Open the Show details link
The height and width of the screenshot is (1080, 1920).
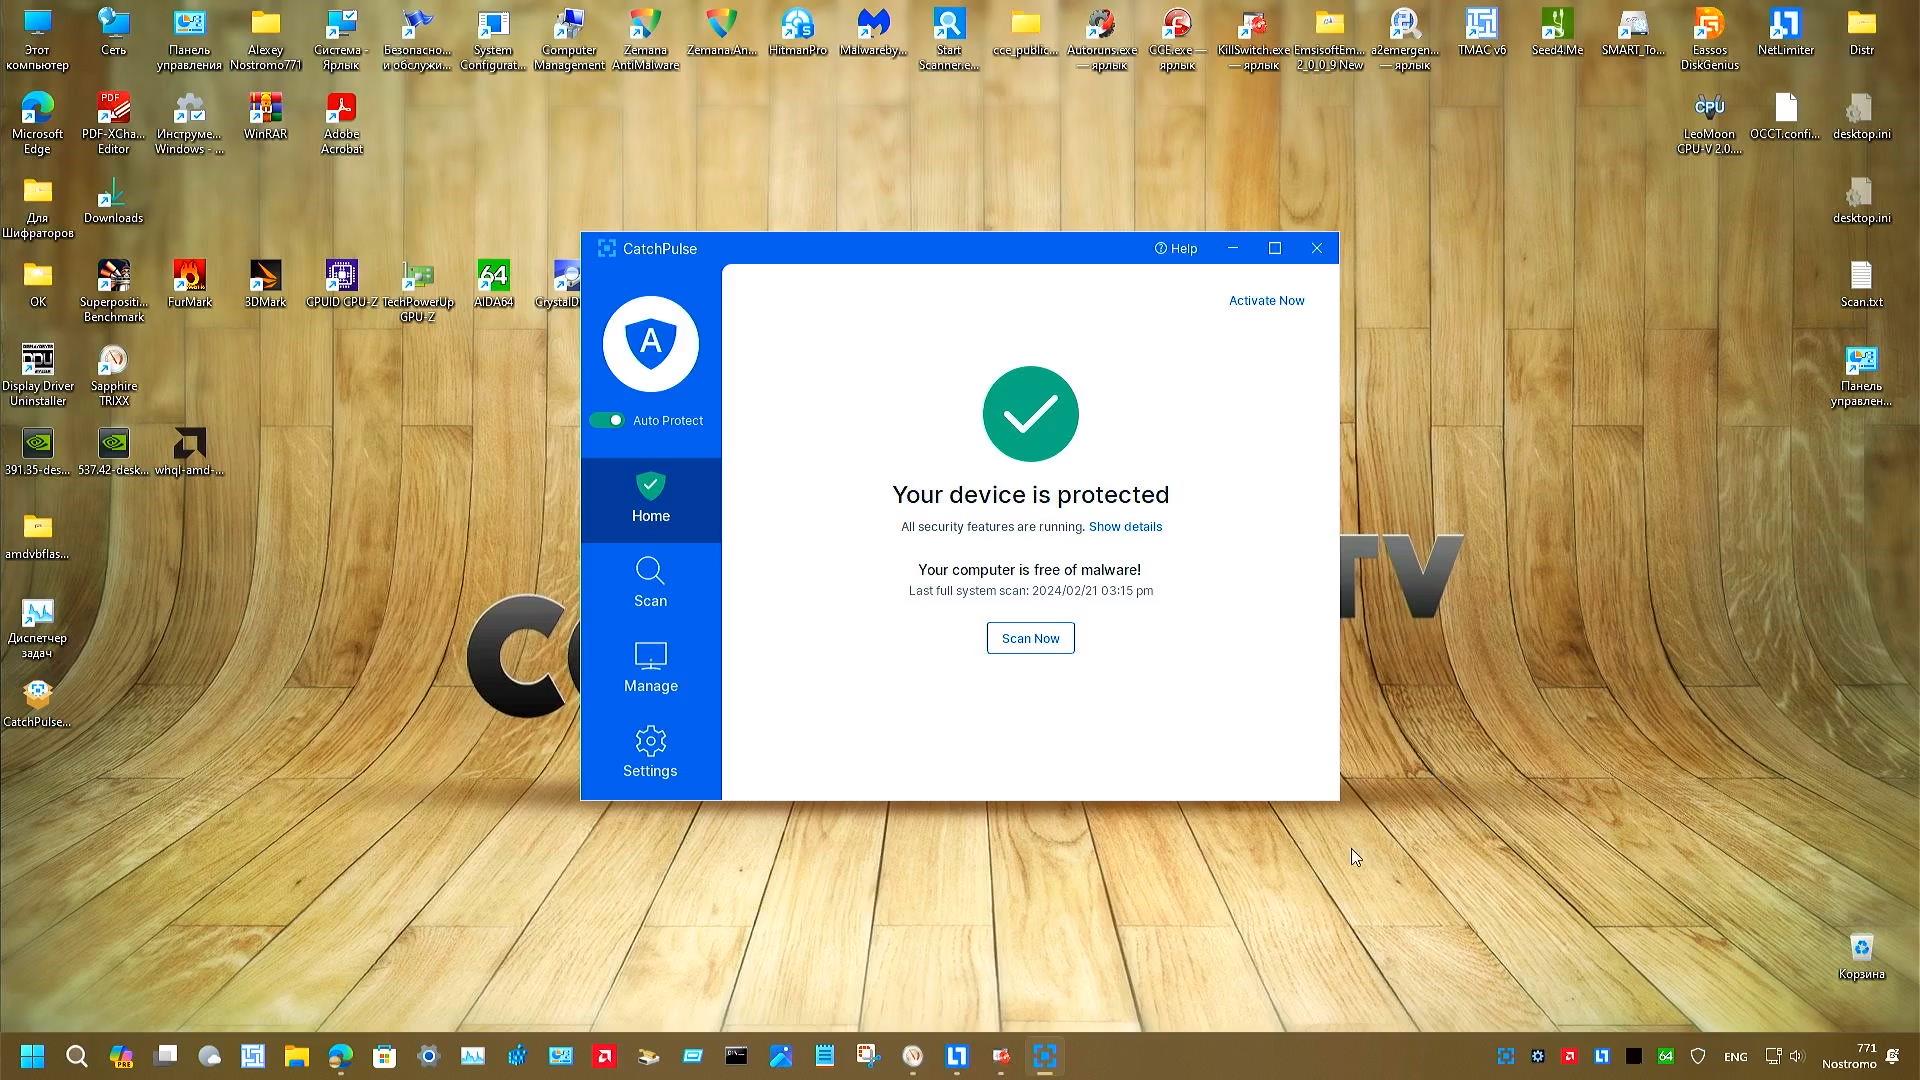1125,527
